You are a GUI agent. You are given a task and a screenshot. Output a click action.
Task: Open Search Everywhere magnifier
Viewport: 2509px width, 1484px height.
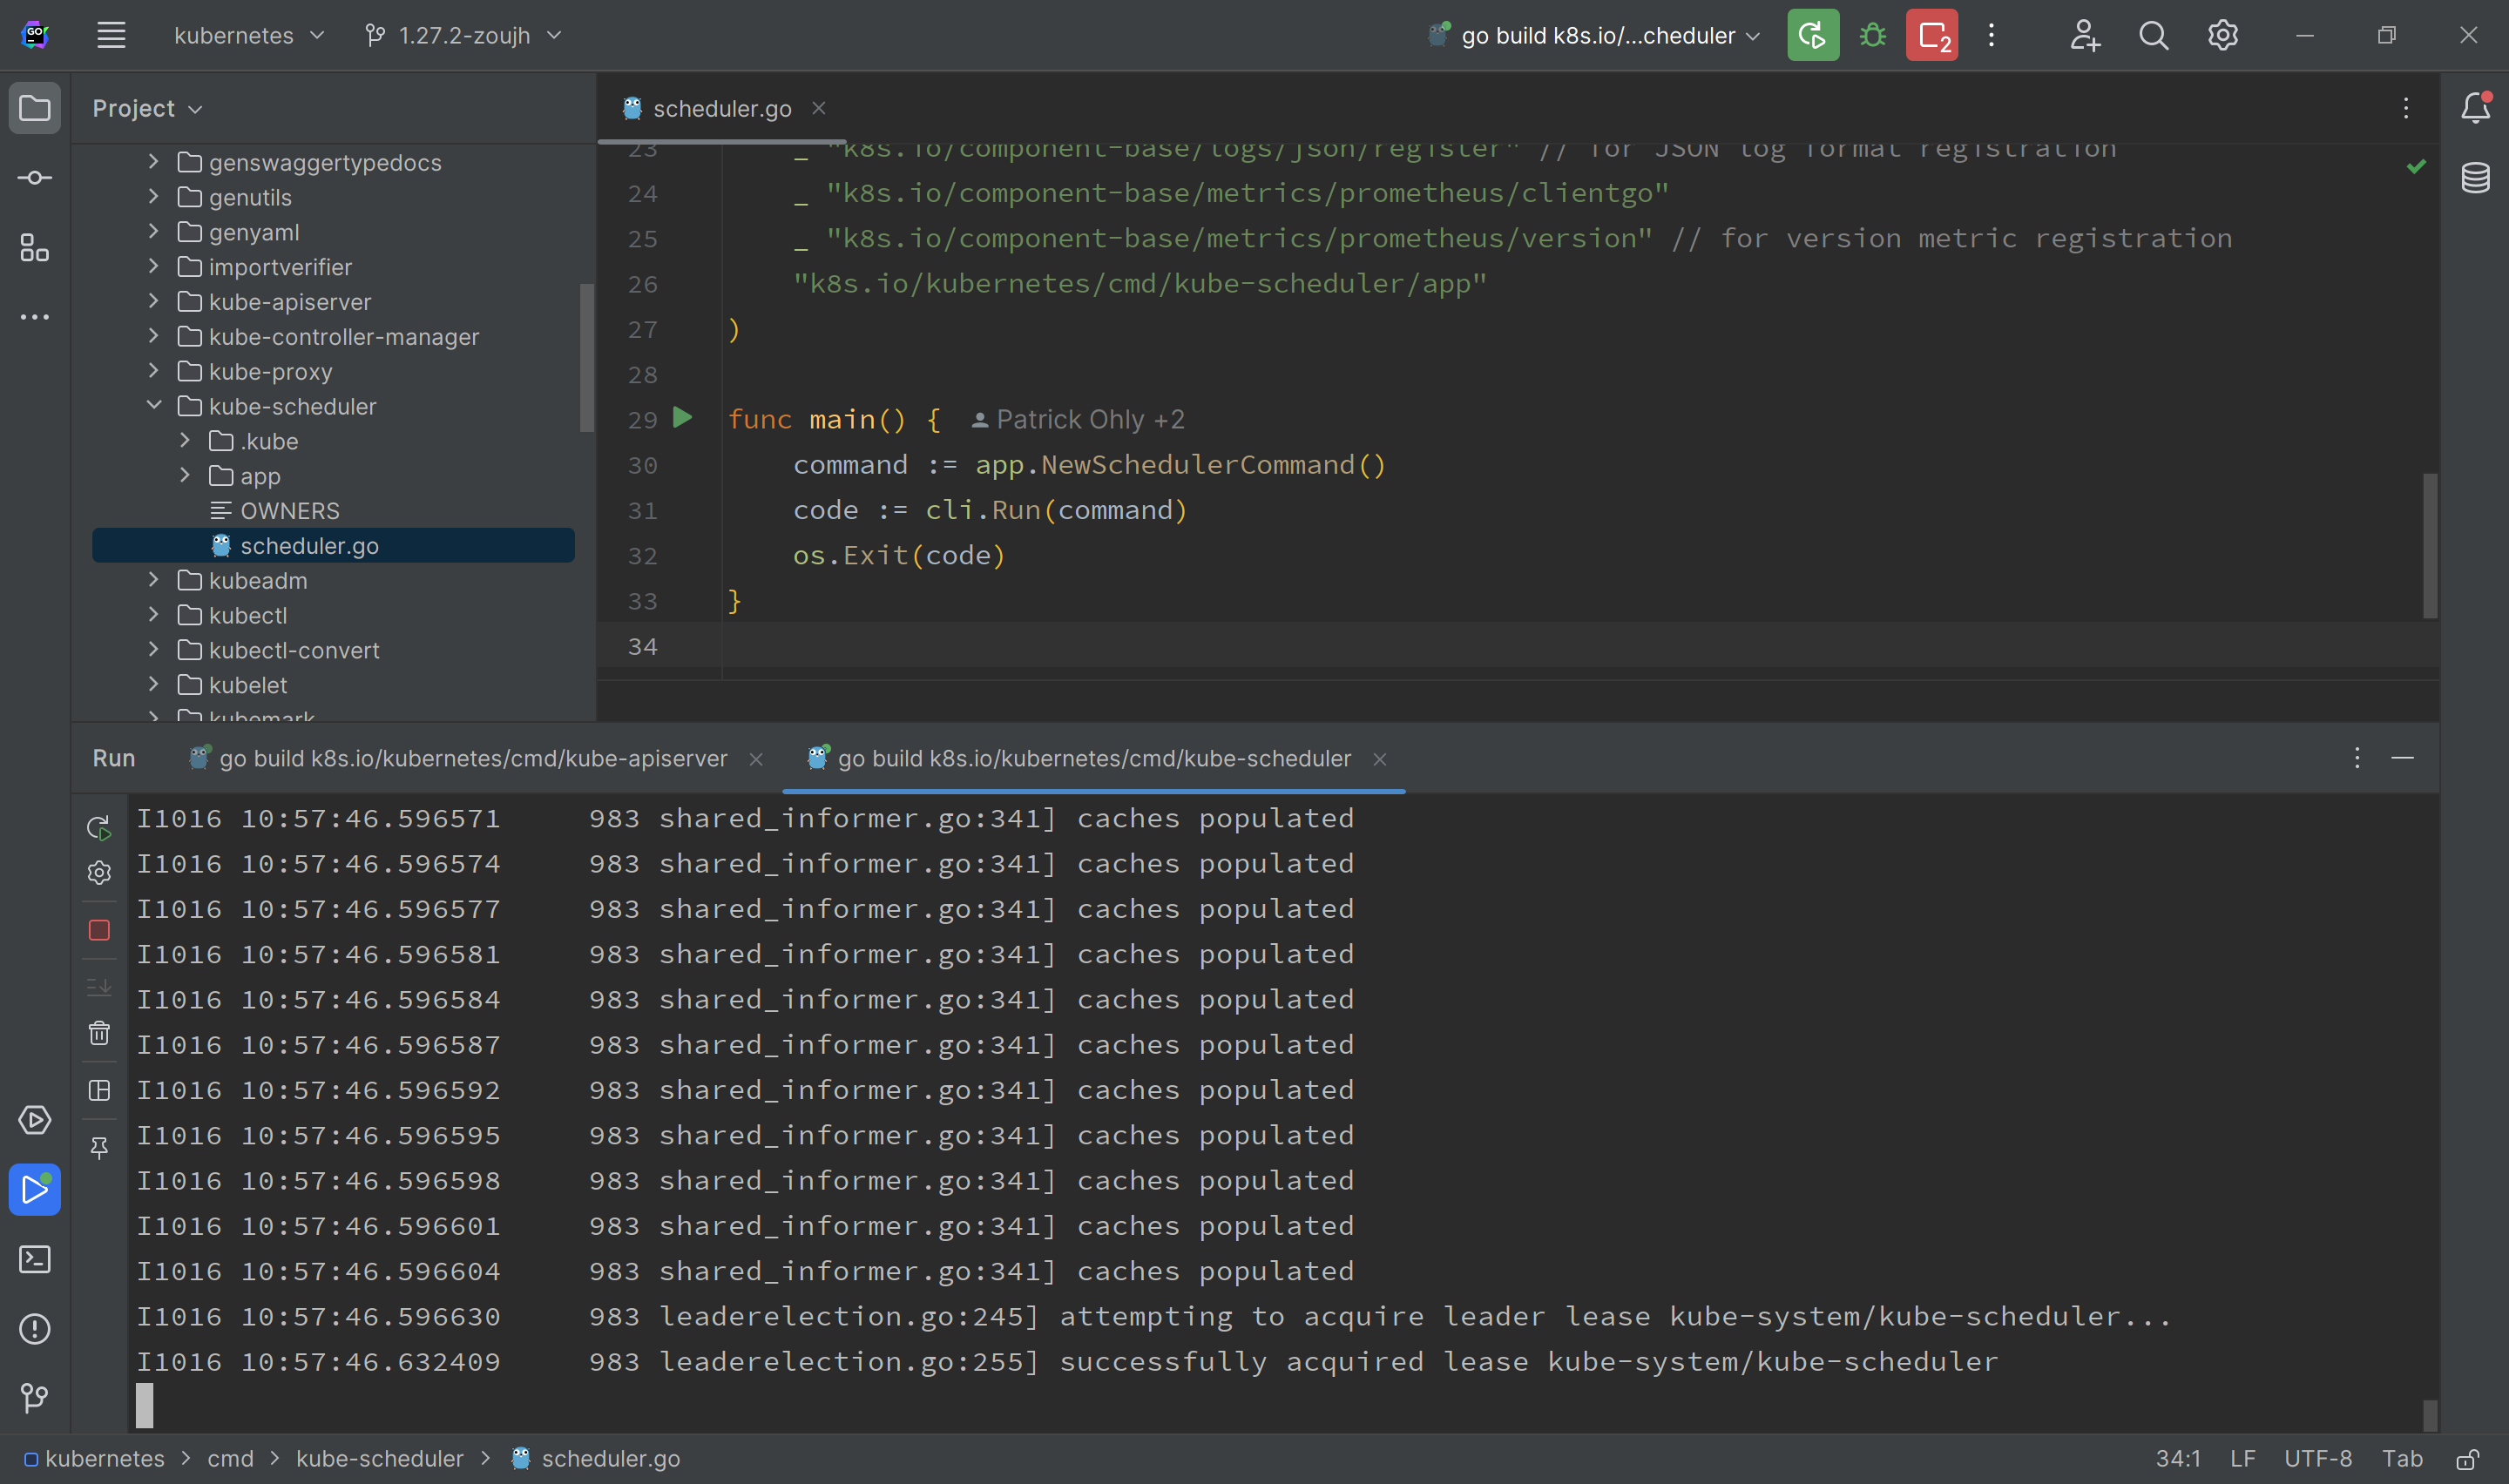pos(2153,35)
